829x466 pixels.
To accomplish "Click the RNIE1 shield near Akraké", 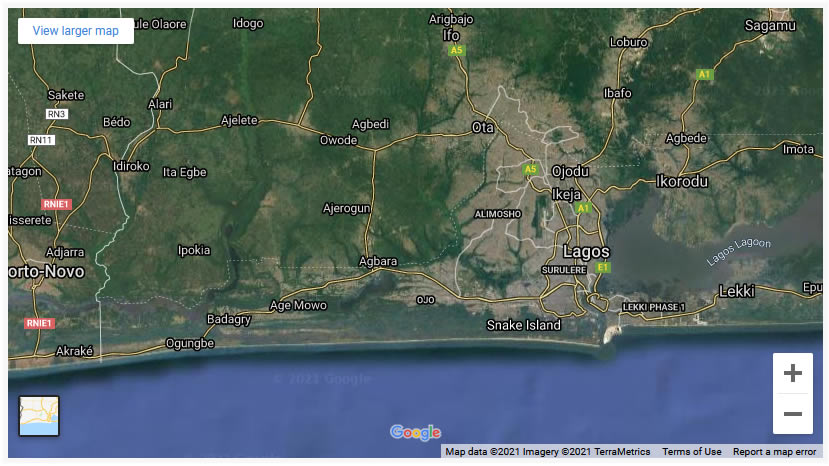I will pyautogui.click(x=39, y=324).
